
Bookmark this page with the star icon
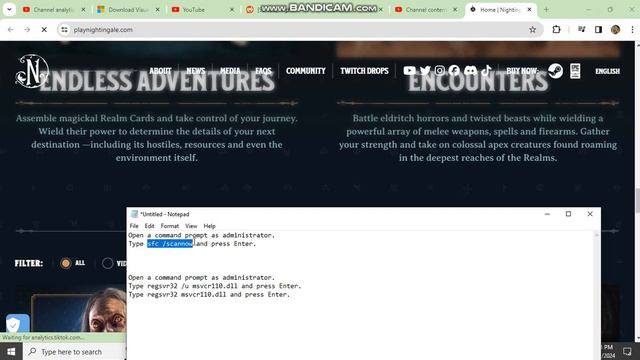[532, 29]
